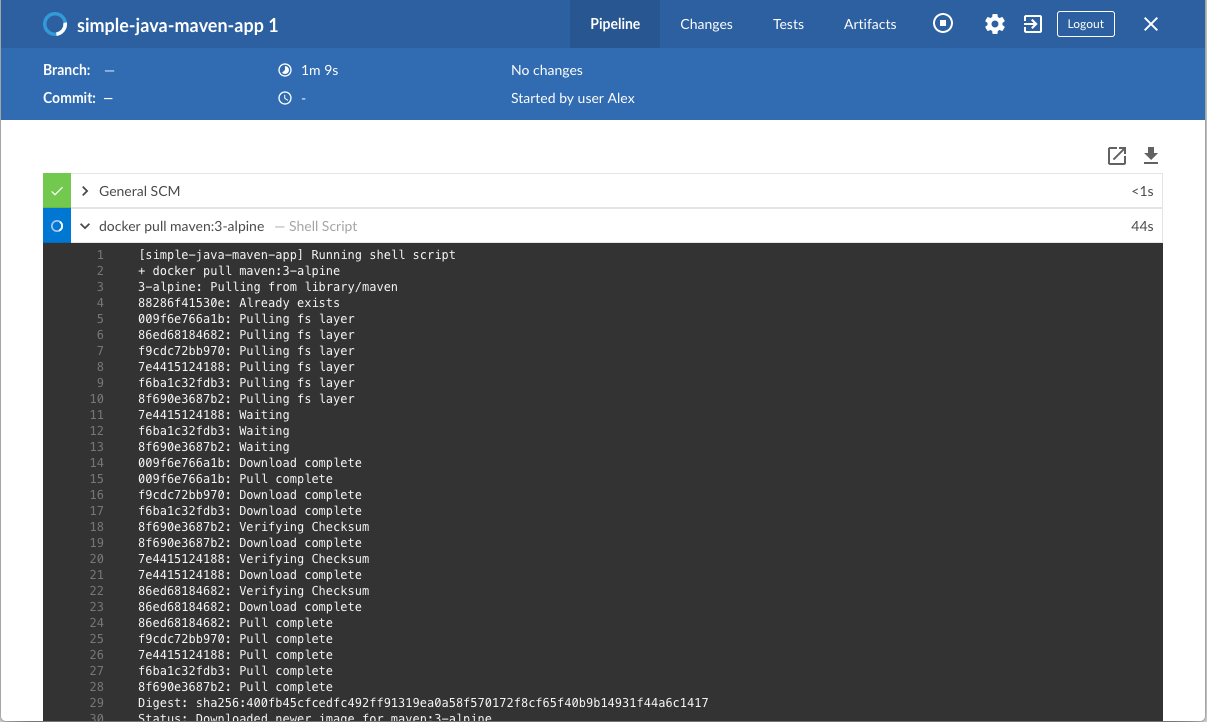Collapse the docker pull maven:3-alpine step
Screen dimensions: 1207x722
[86, 227]
